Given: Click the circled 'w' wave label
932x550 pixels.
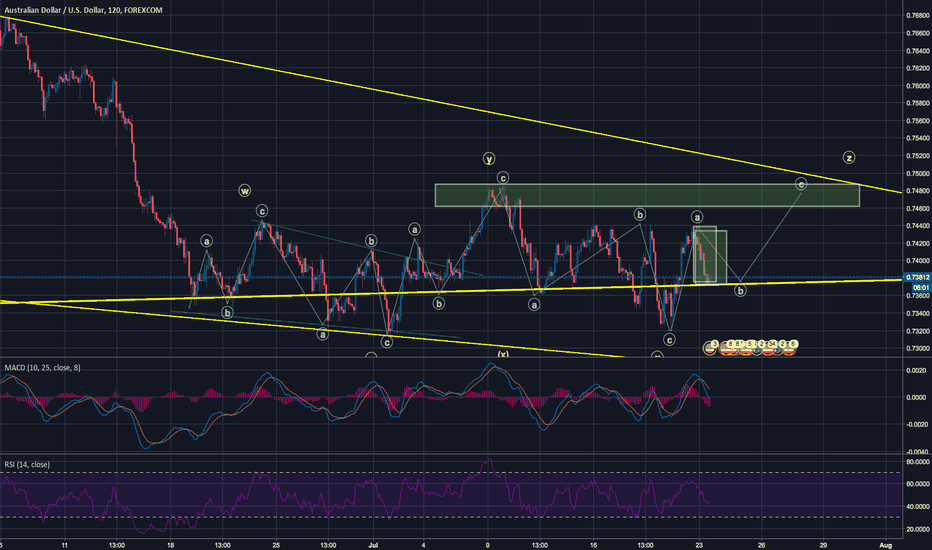Looking at the screenshot, I should [244, 191].
